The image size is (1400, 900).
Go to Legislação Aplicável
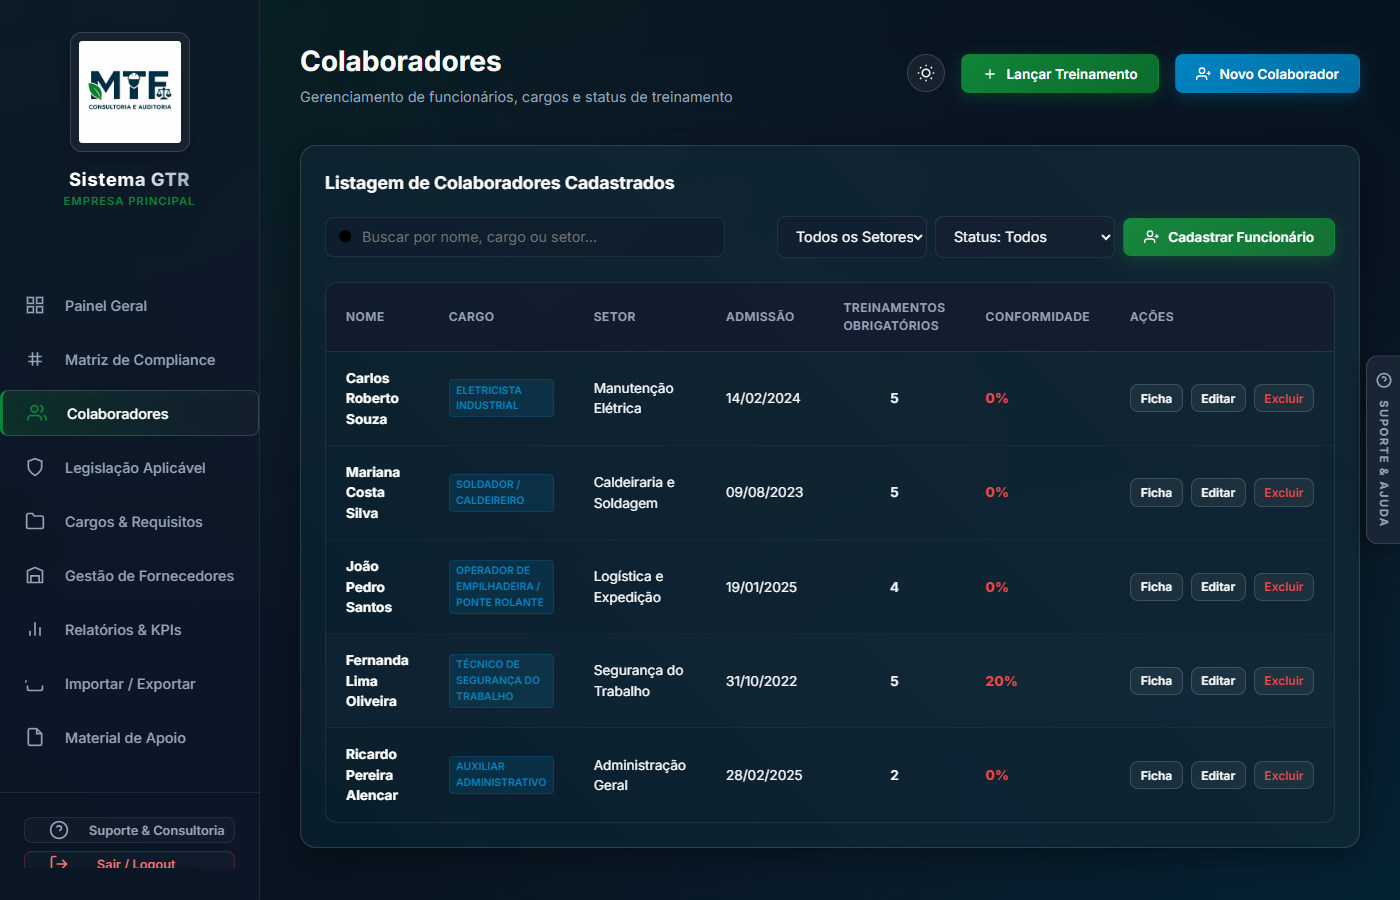[x=130, y=467]
